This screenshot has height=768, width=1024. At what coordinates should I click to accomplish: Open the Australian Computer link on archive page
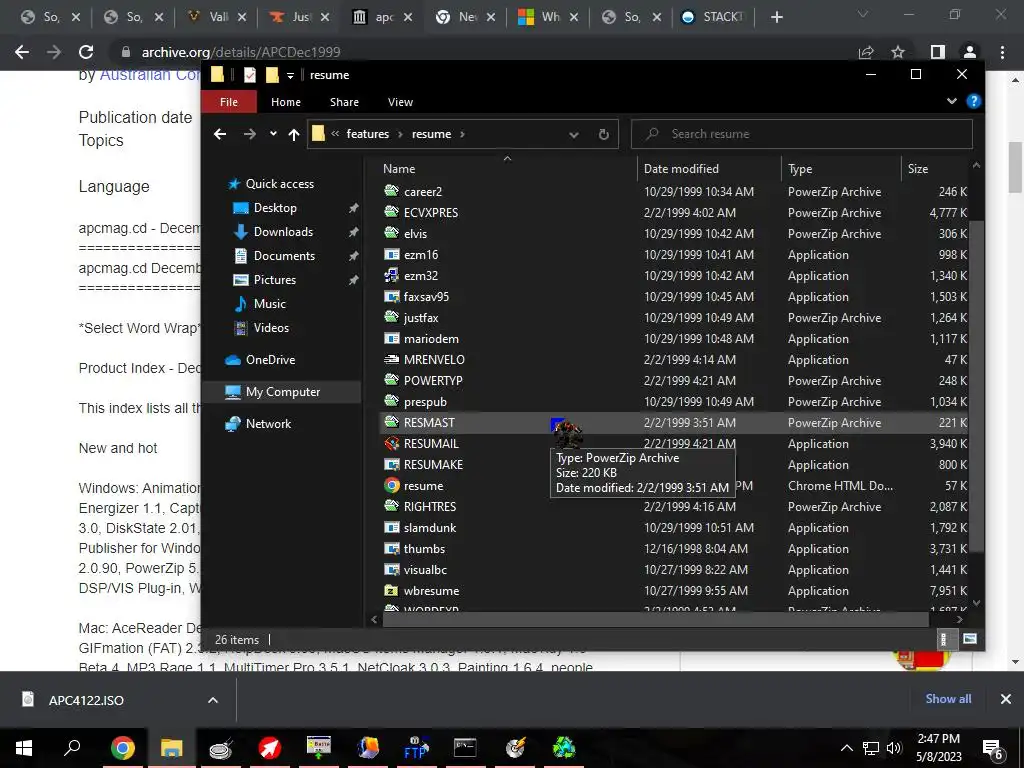(150, 75)
